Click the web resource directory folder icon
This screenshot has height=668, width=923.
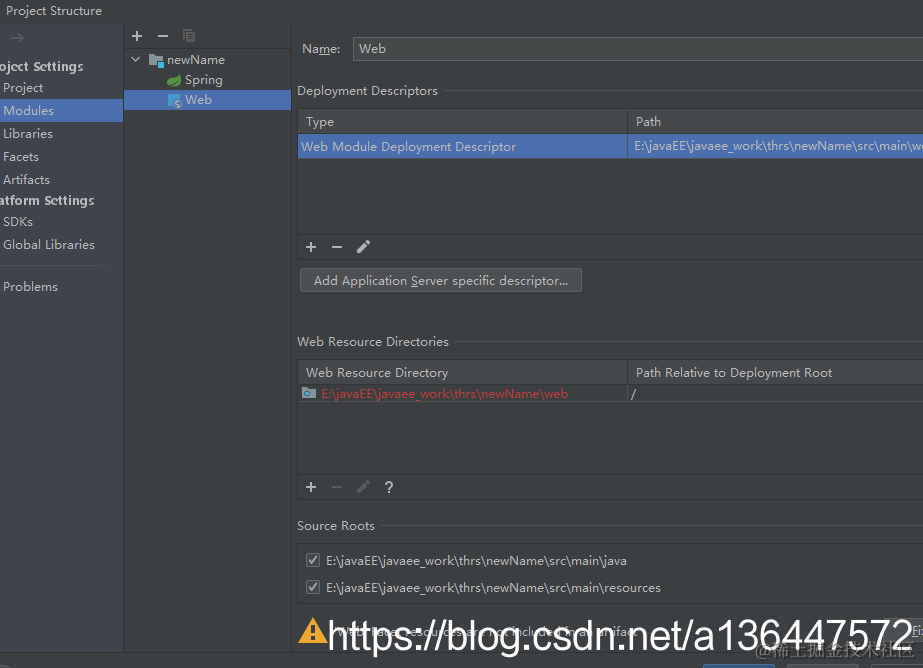click(x=309, y=393)
